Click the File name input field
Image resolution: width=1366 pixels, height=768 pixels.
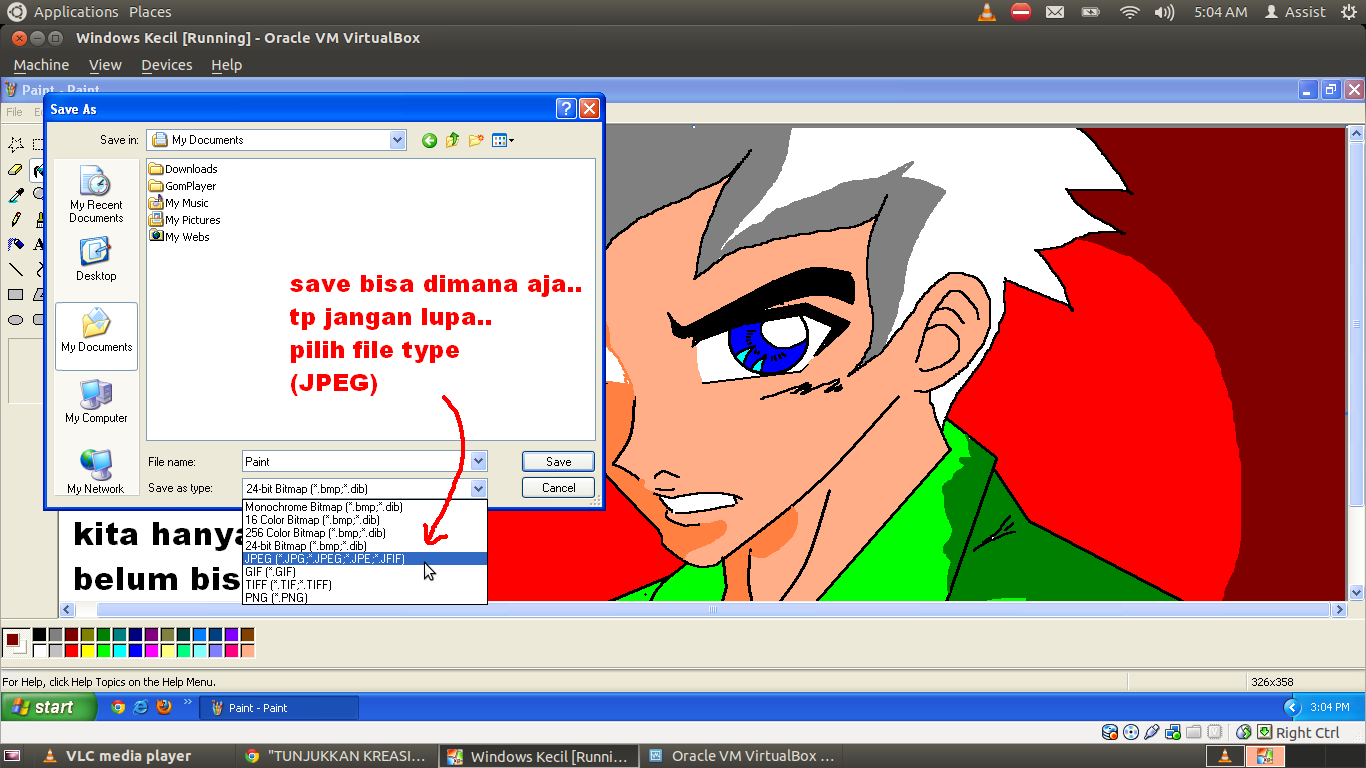point(356,461)
